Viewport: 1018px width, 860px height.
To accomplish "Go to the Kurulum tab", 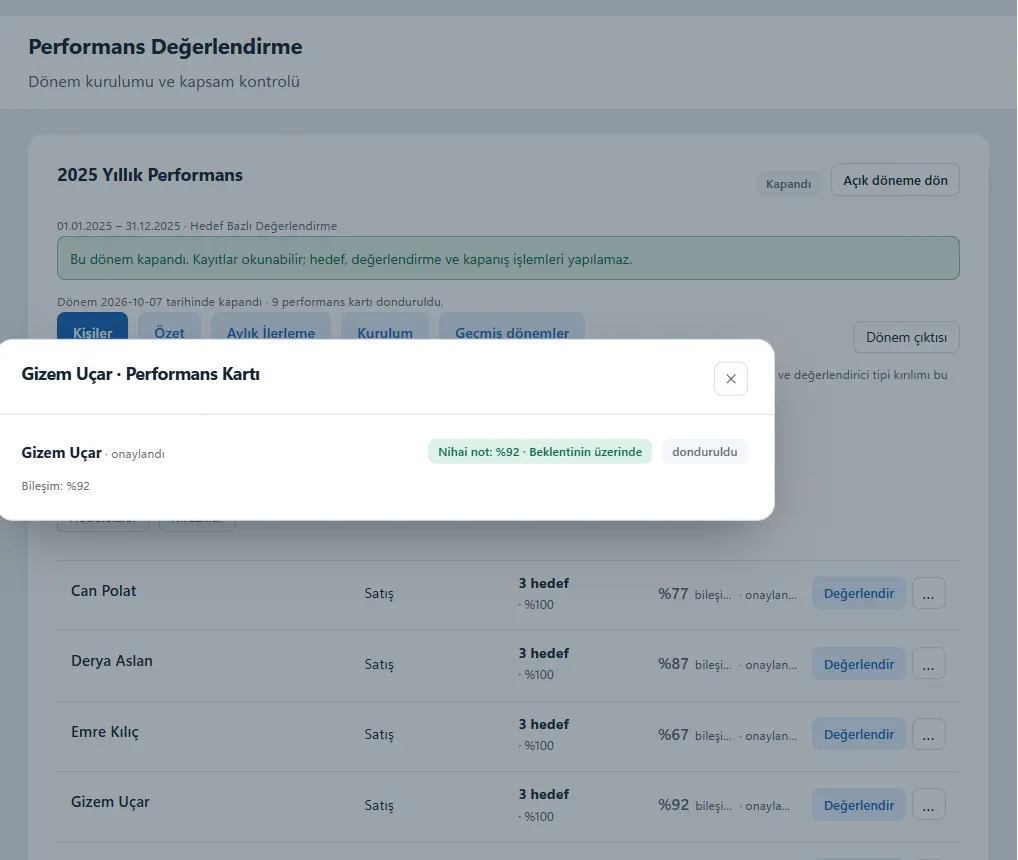I will coord(385,326).
